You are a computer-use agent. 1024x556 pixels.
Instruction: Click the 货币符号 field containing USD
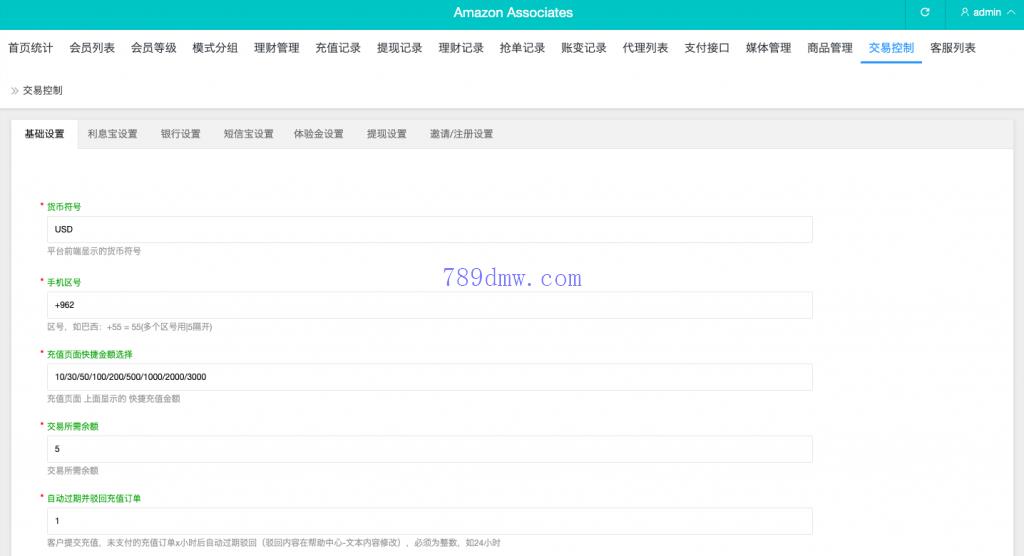[x=429, y=229]
